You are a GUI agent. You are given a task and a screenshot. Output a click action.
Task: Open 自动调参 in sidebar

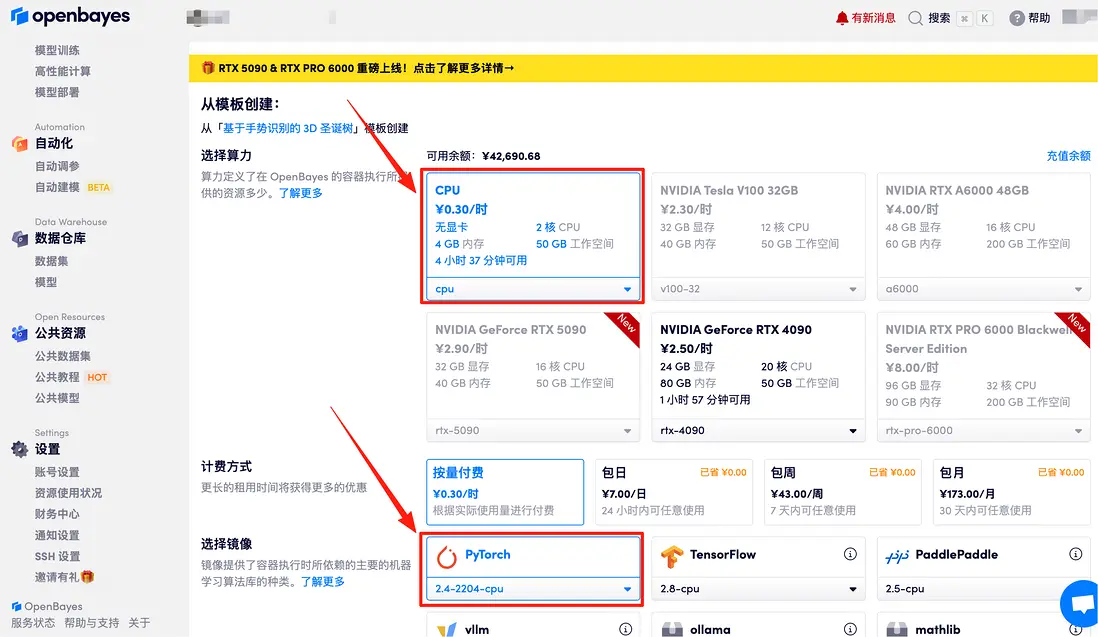[57, 166]
